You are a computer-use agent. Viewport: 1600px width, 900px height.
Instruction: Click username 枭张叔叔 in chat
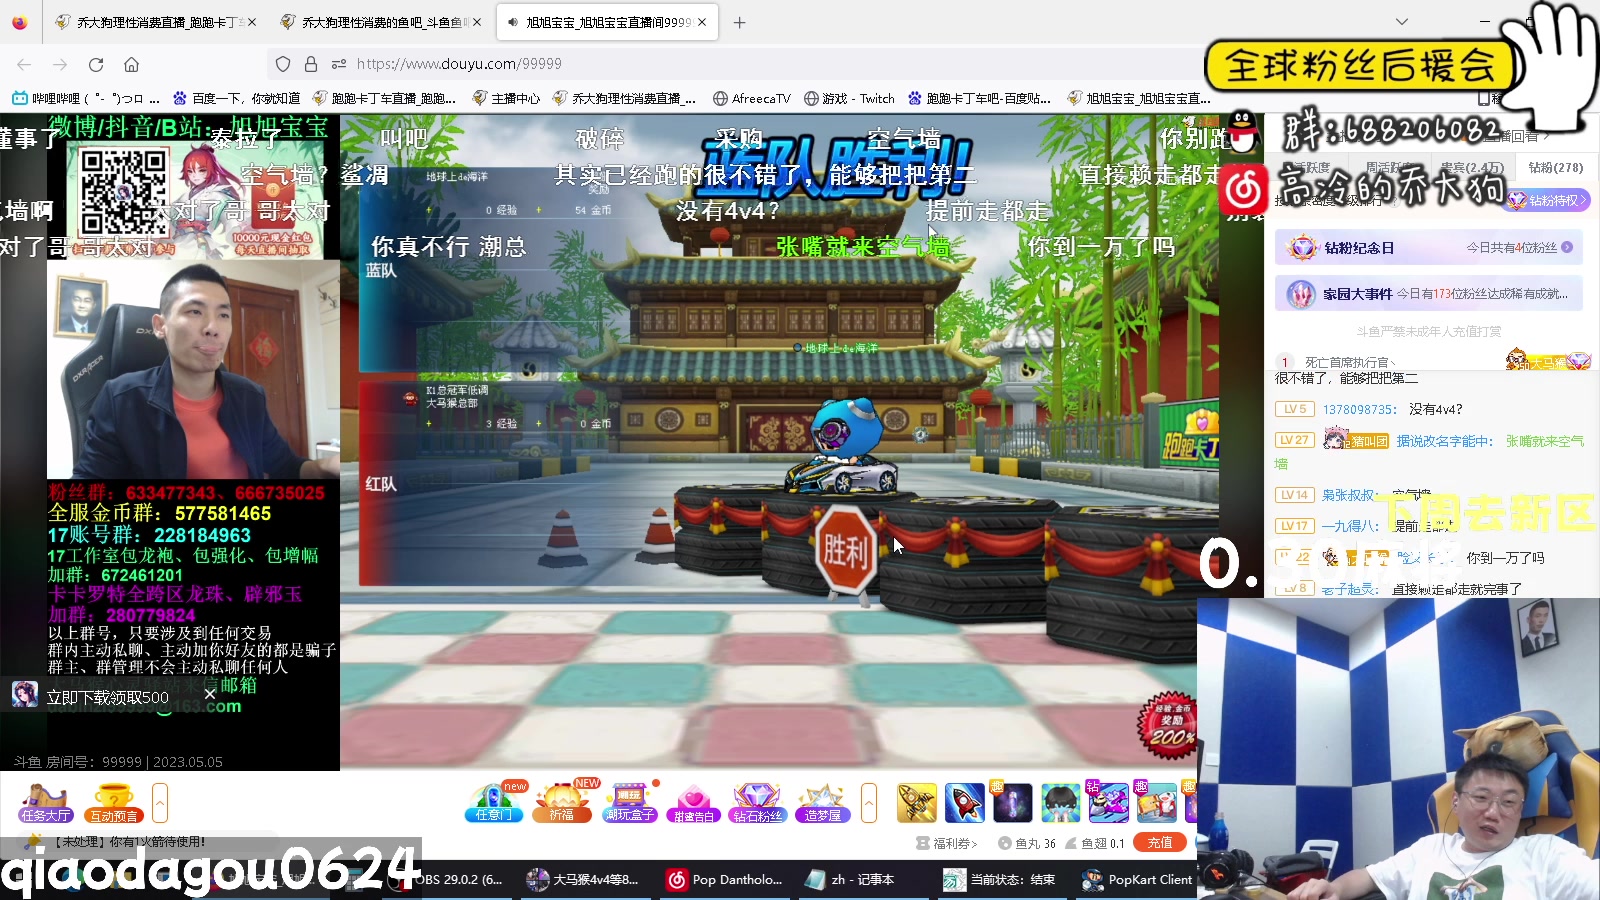[x=1348, y=495]
